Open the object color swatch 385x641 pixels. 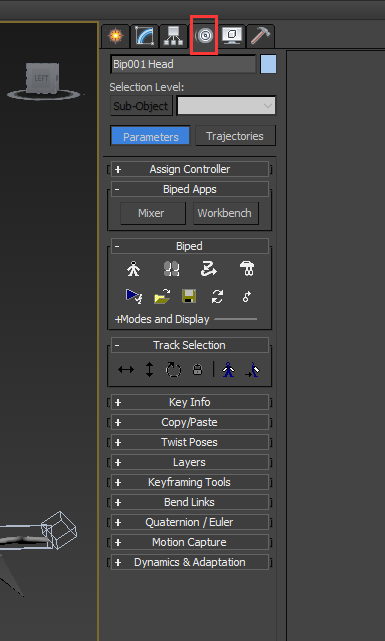(x=268, y=64)
